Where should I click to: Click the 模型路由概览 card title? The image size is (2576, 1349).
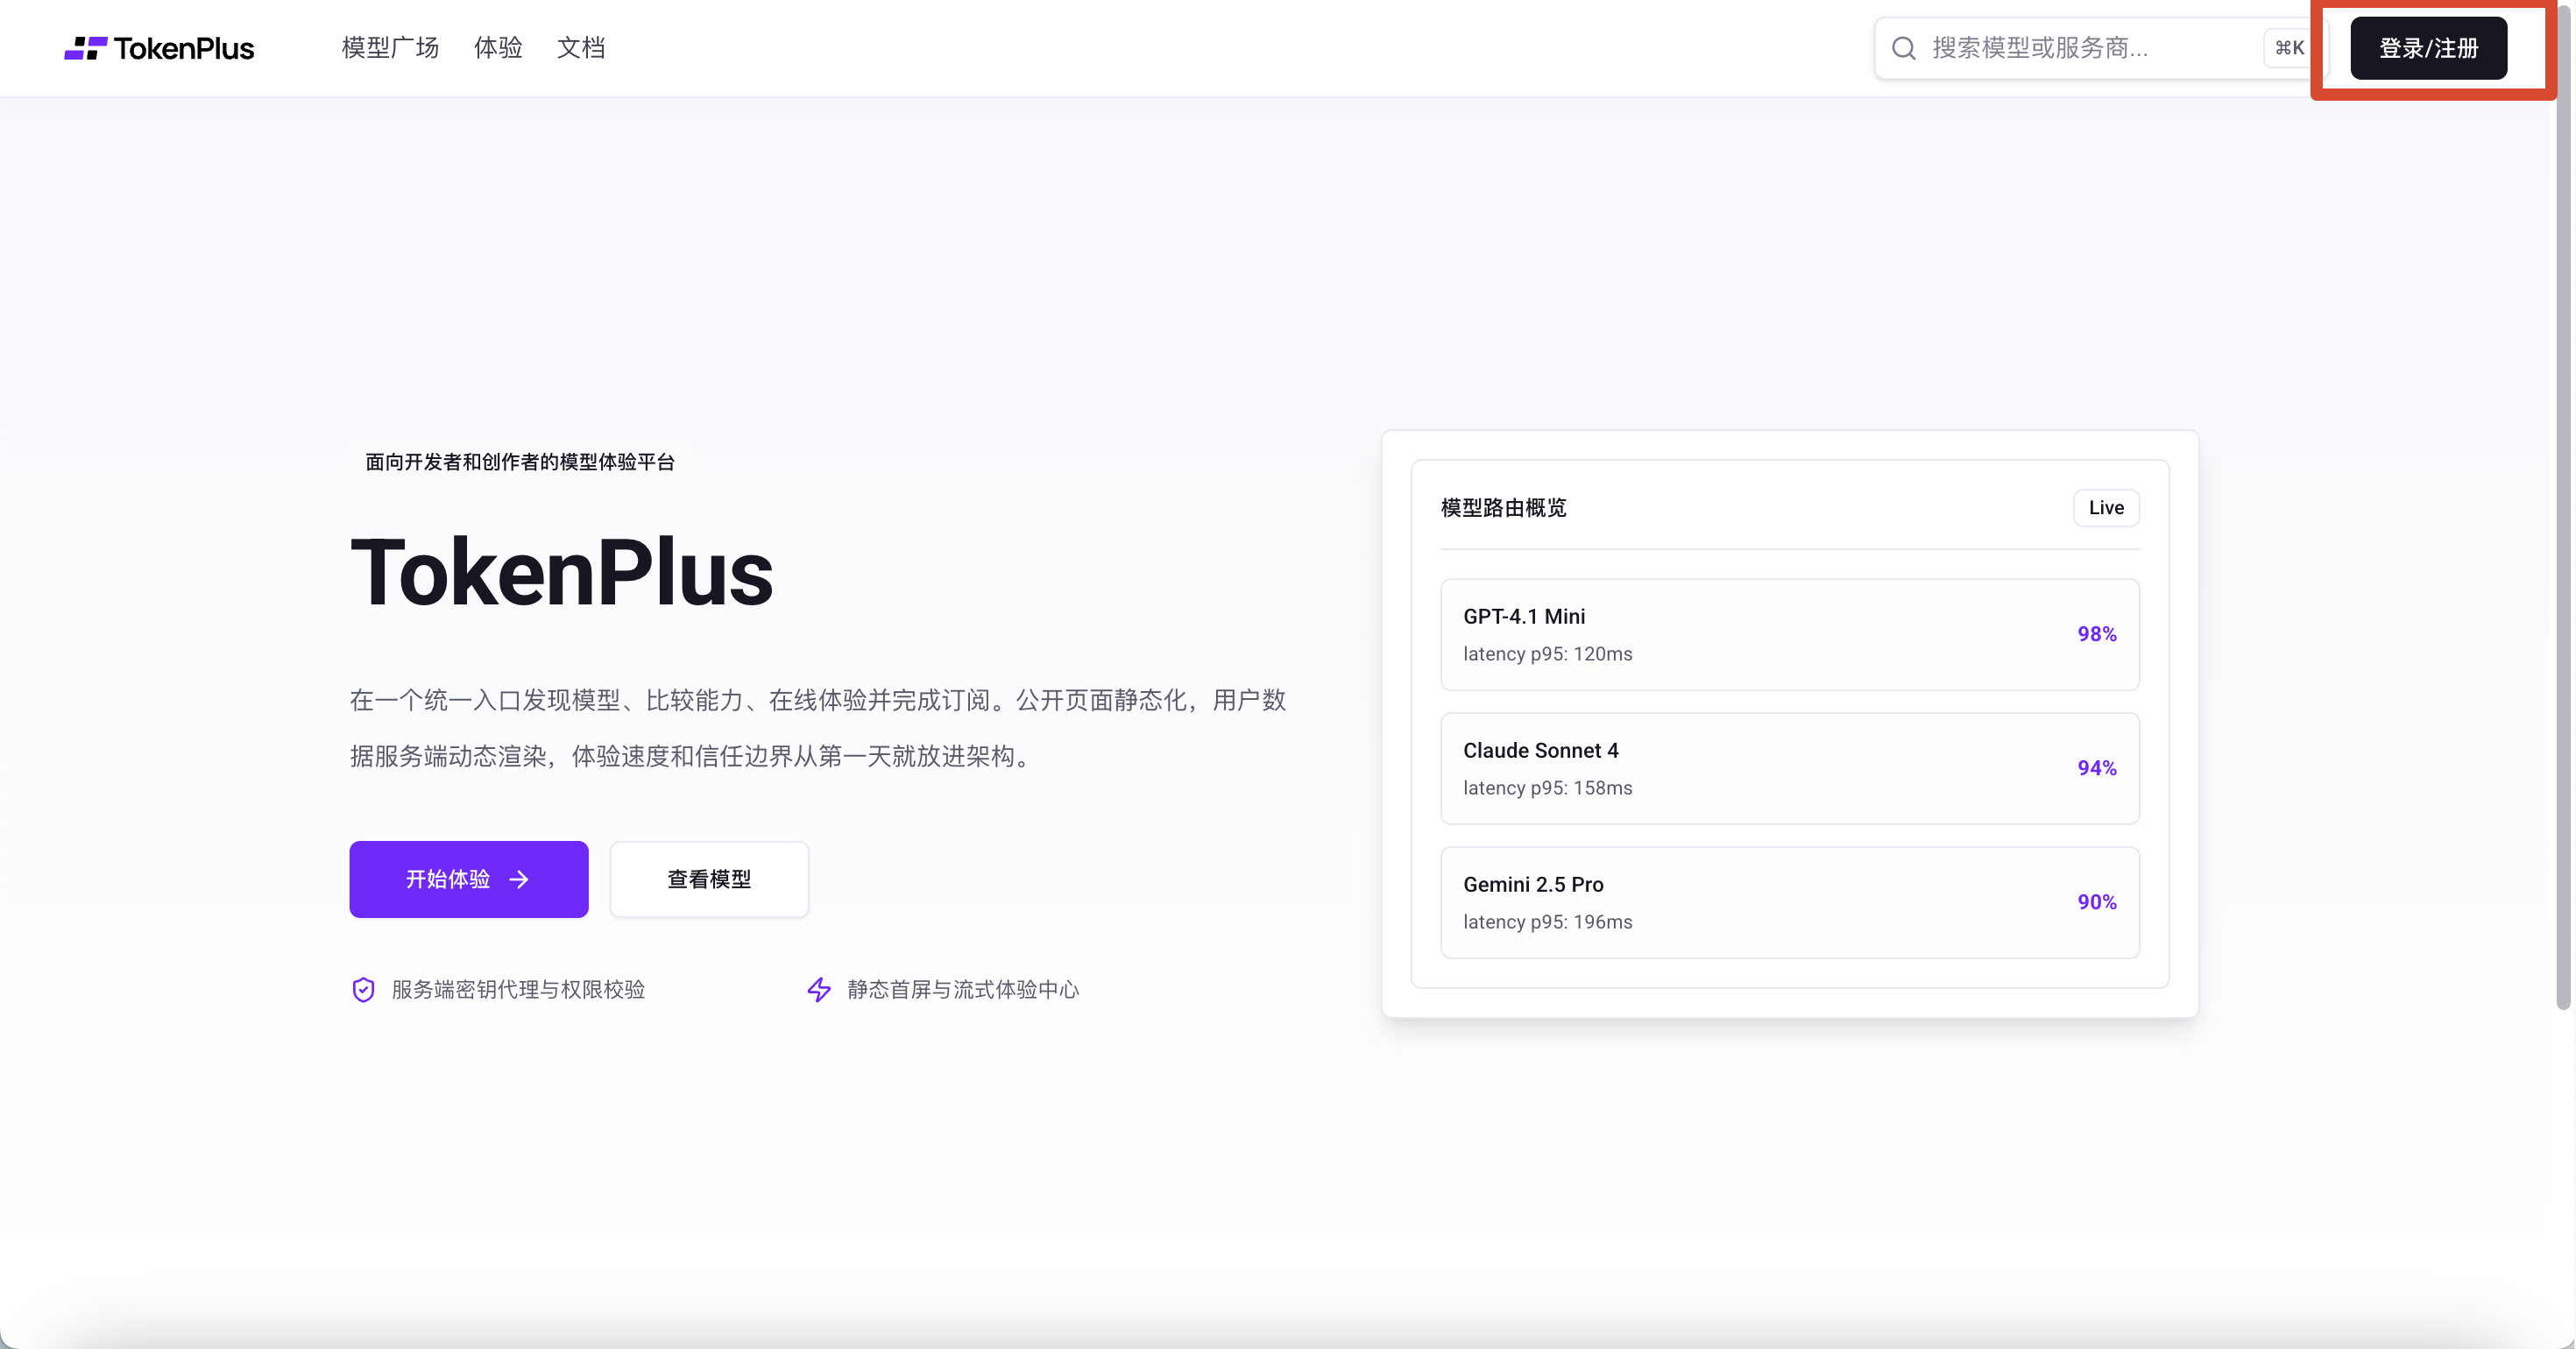pos(1503,508)
